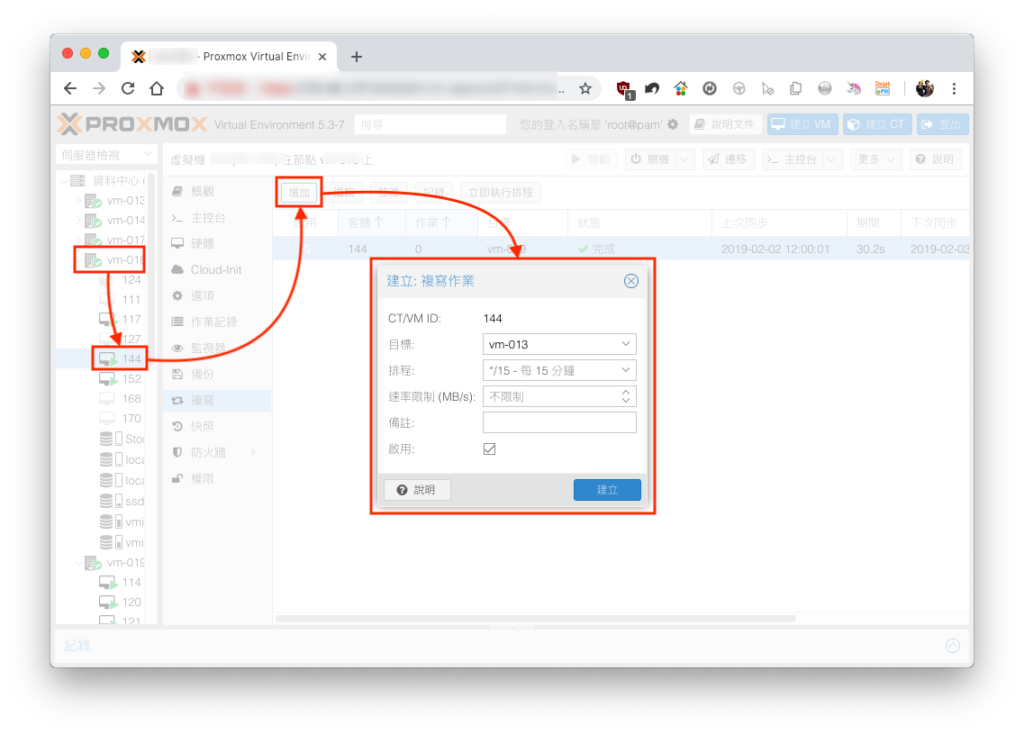Click the gear icon next to root@pam

coord(673,124)
